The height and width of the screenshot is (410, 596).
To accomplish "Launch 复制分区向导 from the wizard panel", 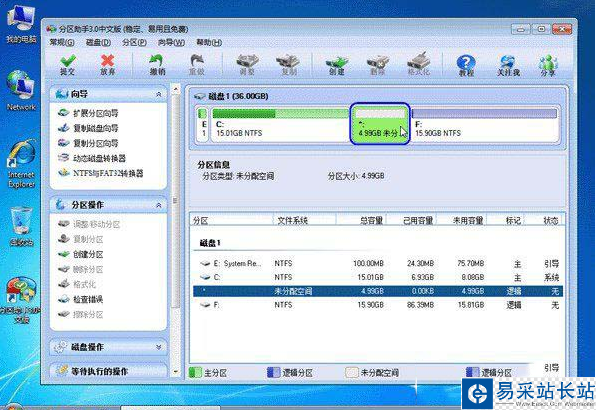I will 88,143.
